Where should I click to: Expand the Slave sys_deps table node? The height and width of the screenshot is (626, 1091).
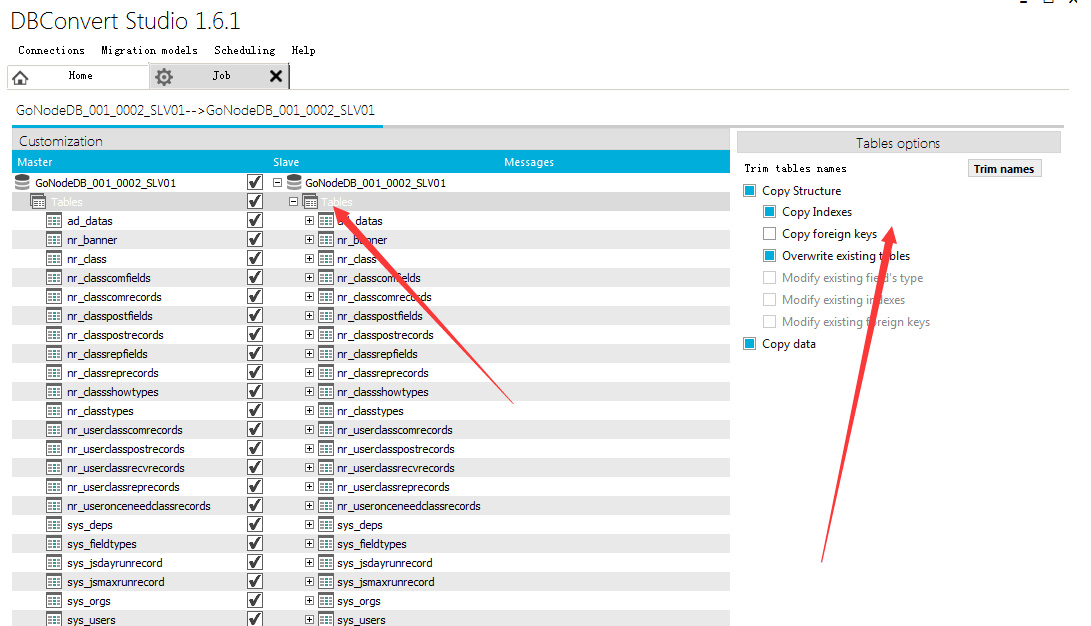click(x=310, y=524)
